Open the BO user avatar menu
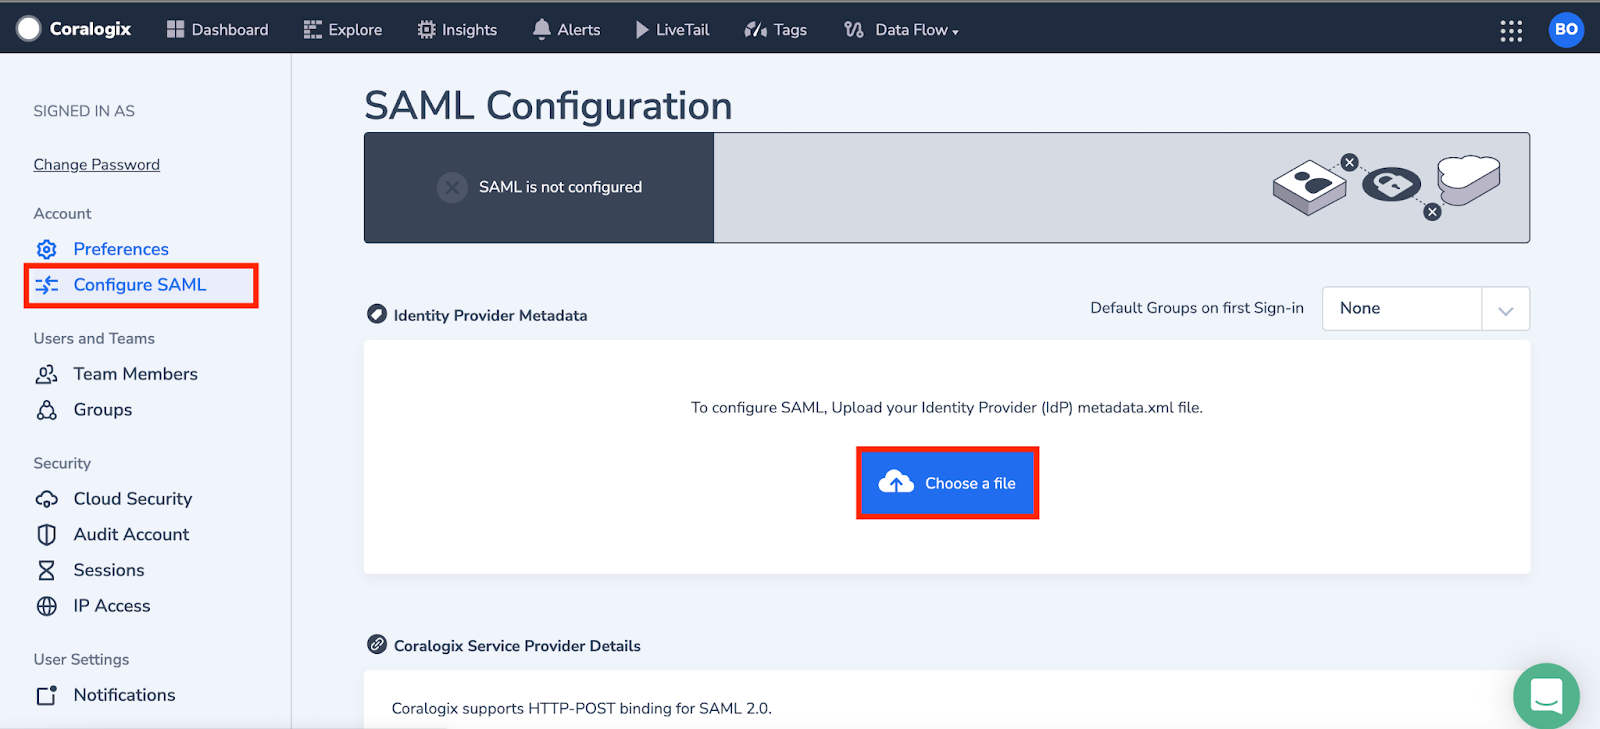The height and width of the screenshot is (729, 1600). [x=1565, y=30]
